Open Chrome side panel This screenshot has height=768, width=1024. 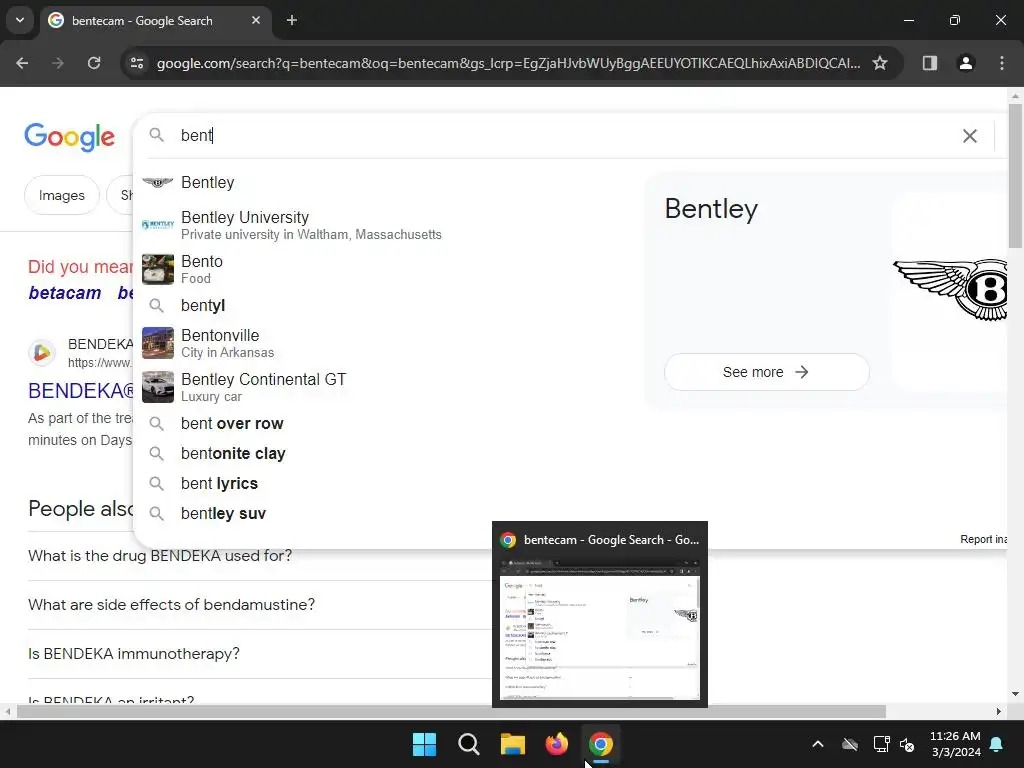tap(929, 63)
